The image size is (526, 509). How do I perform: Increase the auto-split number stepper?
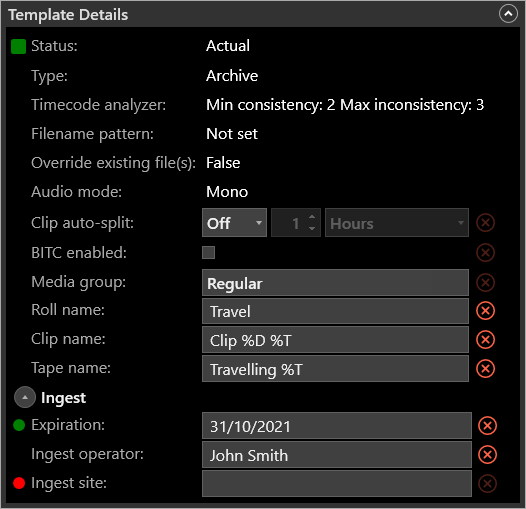[x=312, y=217]
